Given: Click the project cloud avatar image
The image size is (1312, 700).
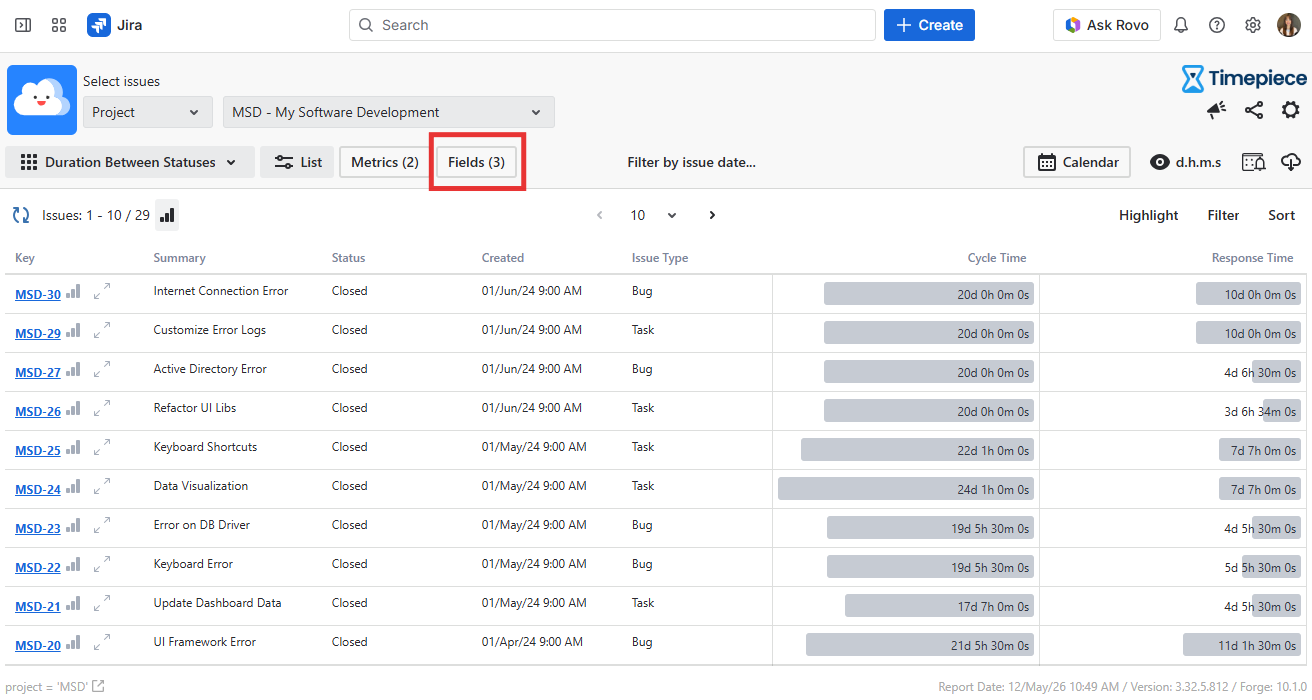Looking at the screenshot, I should pos(42,100).
